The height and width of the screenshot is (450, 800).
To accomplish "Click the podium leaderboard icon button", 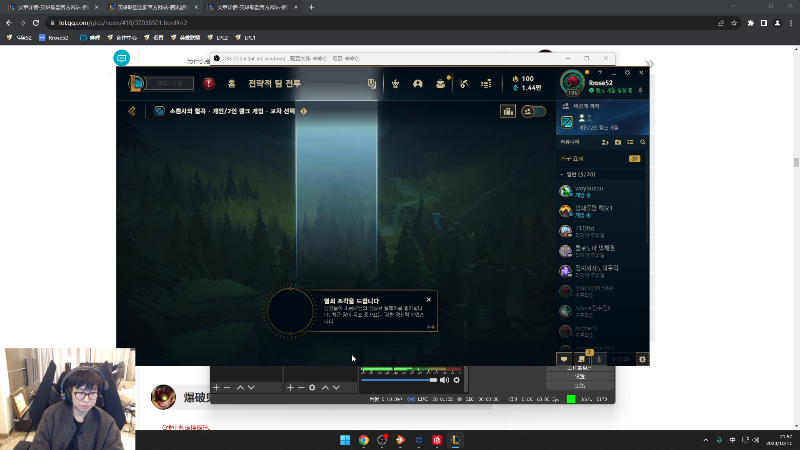I will click(x=508, y=111).
